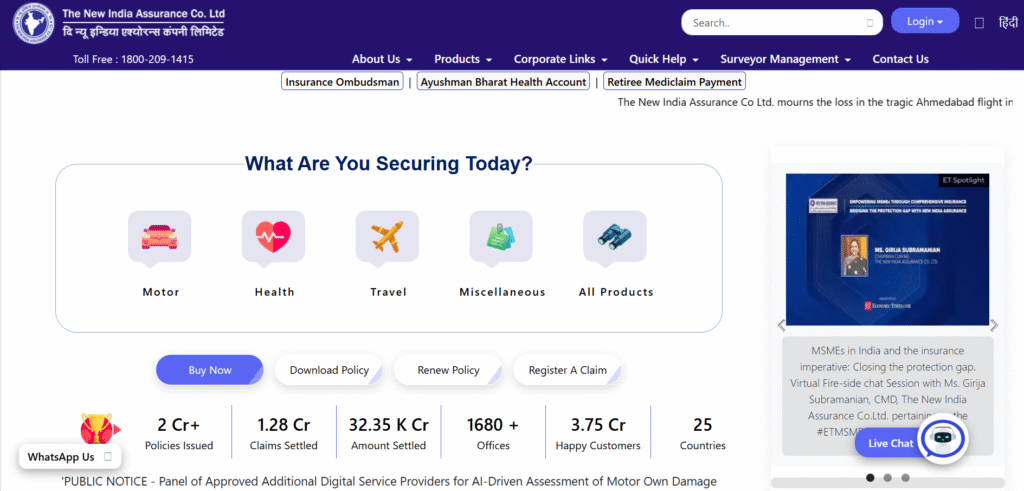
Task: Open the Contact Us page
Action: [901, 59]
